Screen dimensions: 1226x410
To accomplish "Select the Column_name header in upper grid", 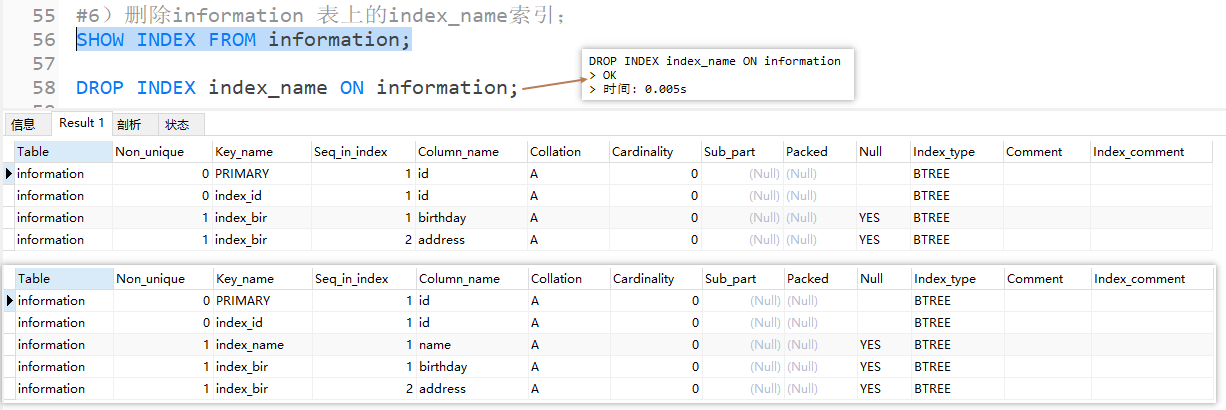I will coord(458,152).
